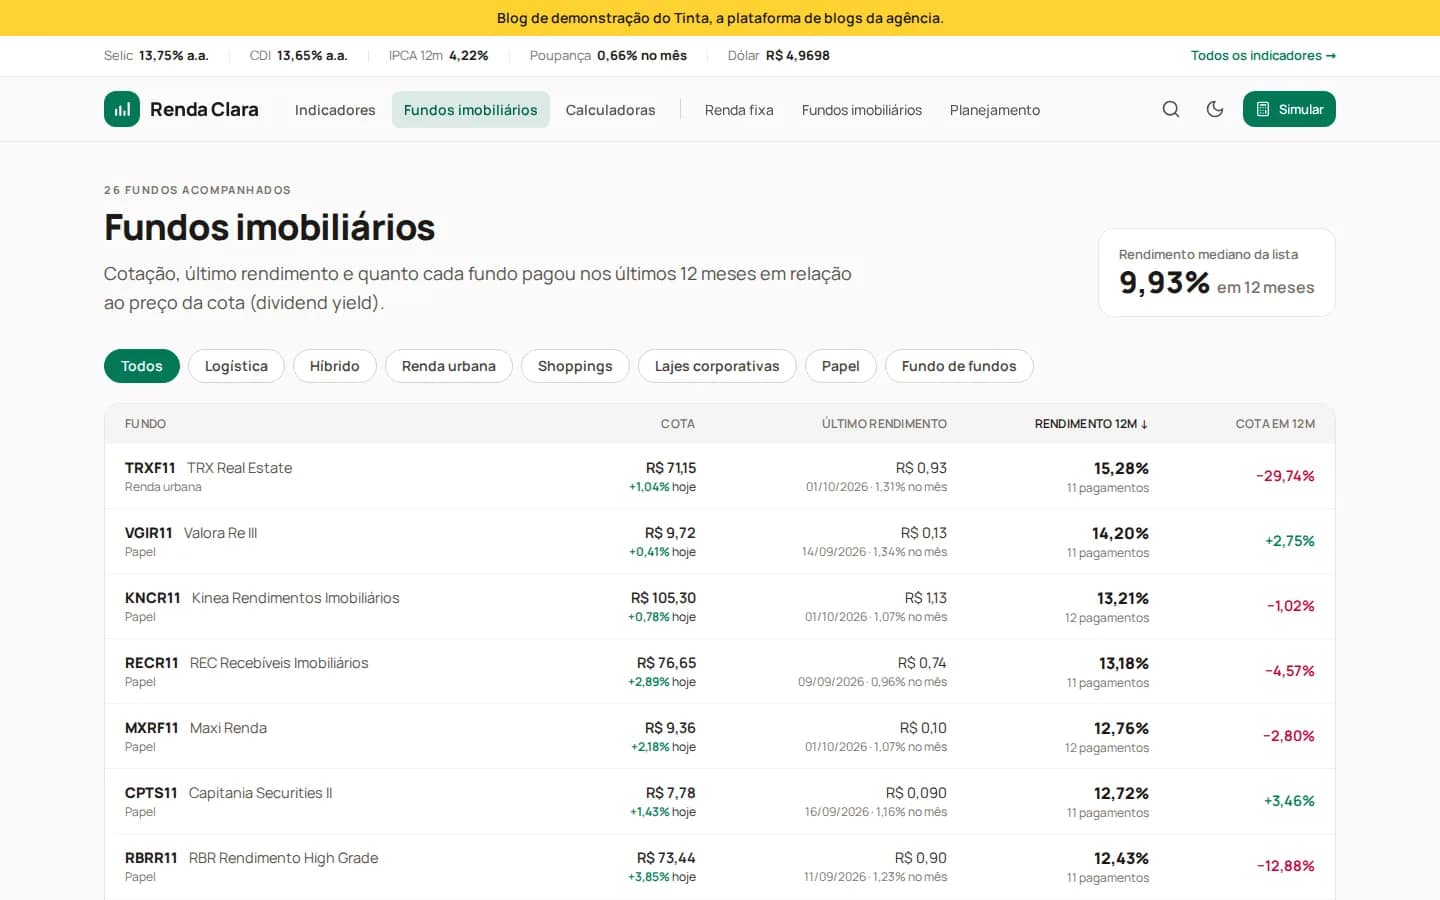The image size is (1440, 900).
Task: Click the Simular button
Action: click(x=1289, y=109)
